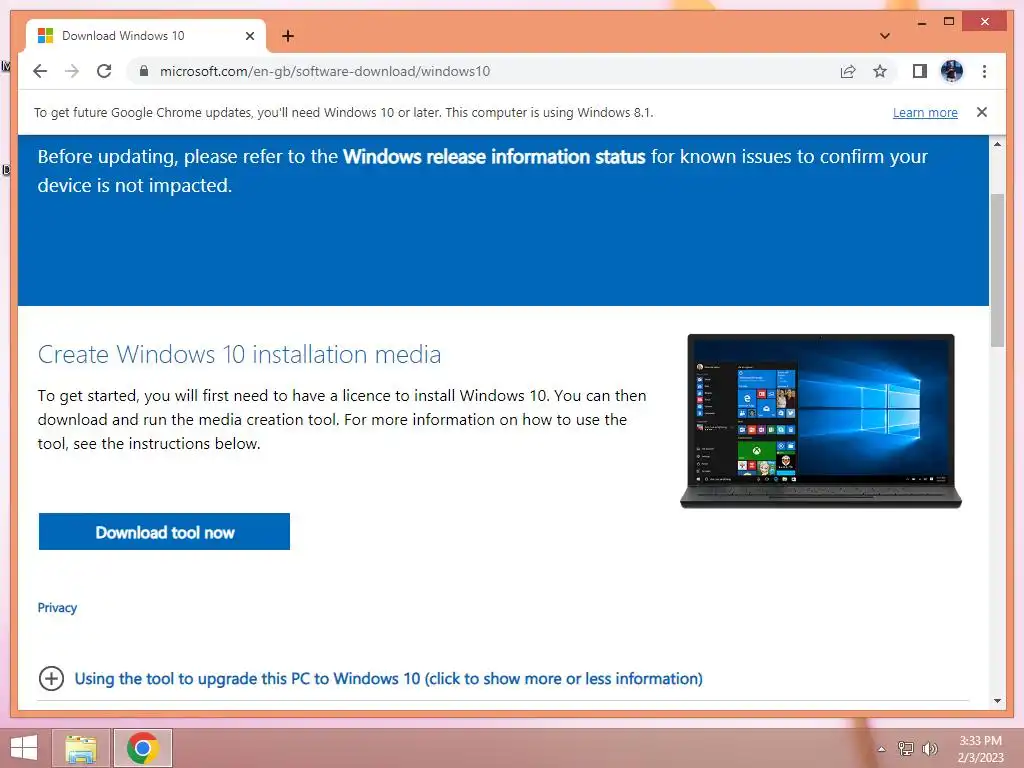Screen dimensions: 1024x768
Task: Expand the upgrade info plus-circle icon
Action: [x=52, y=679]
